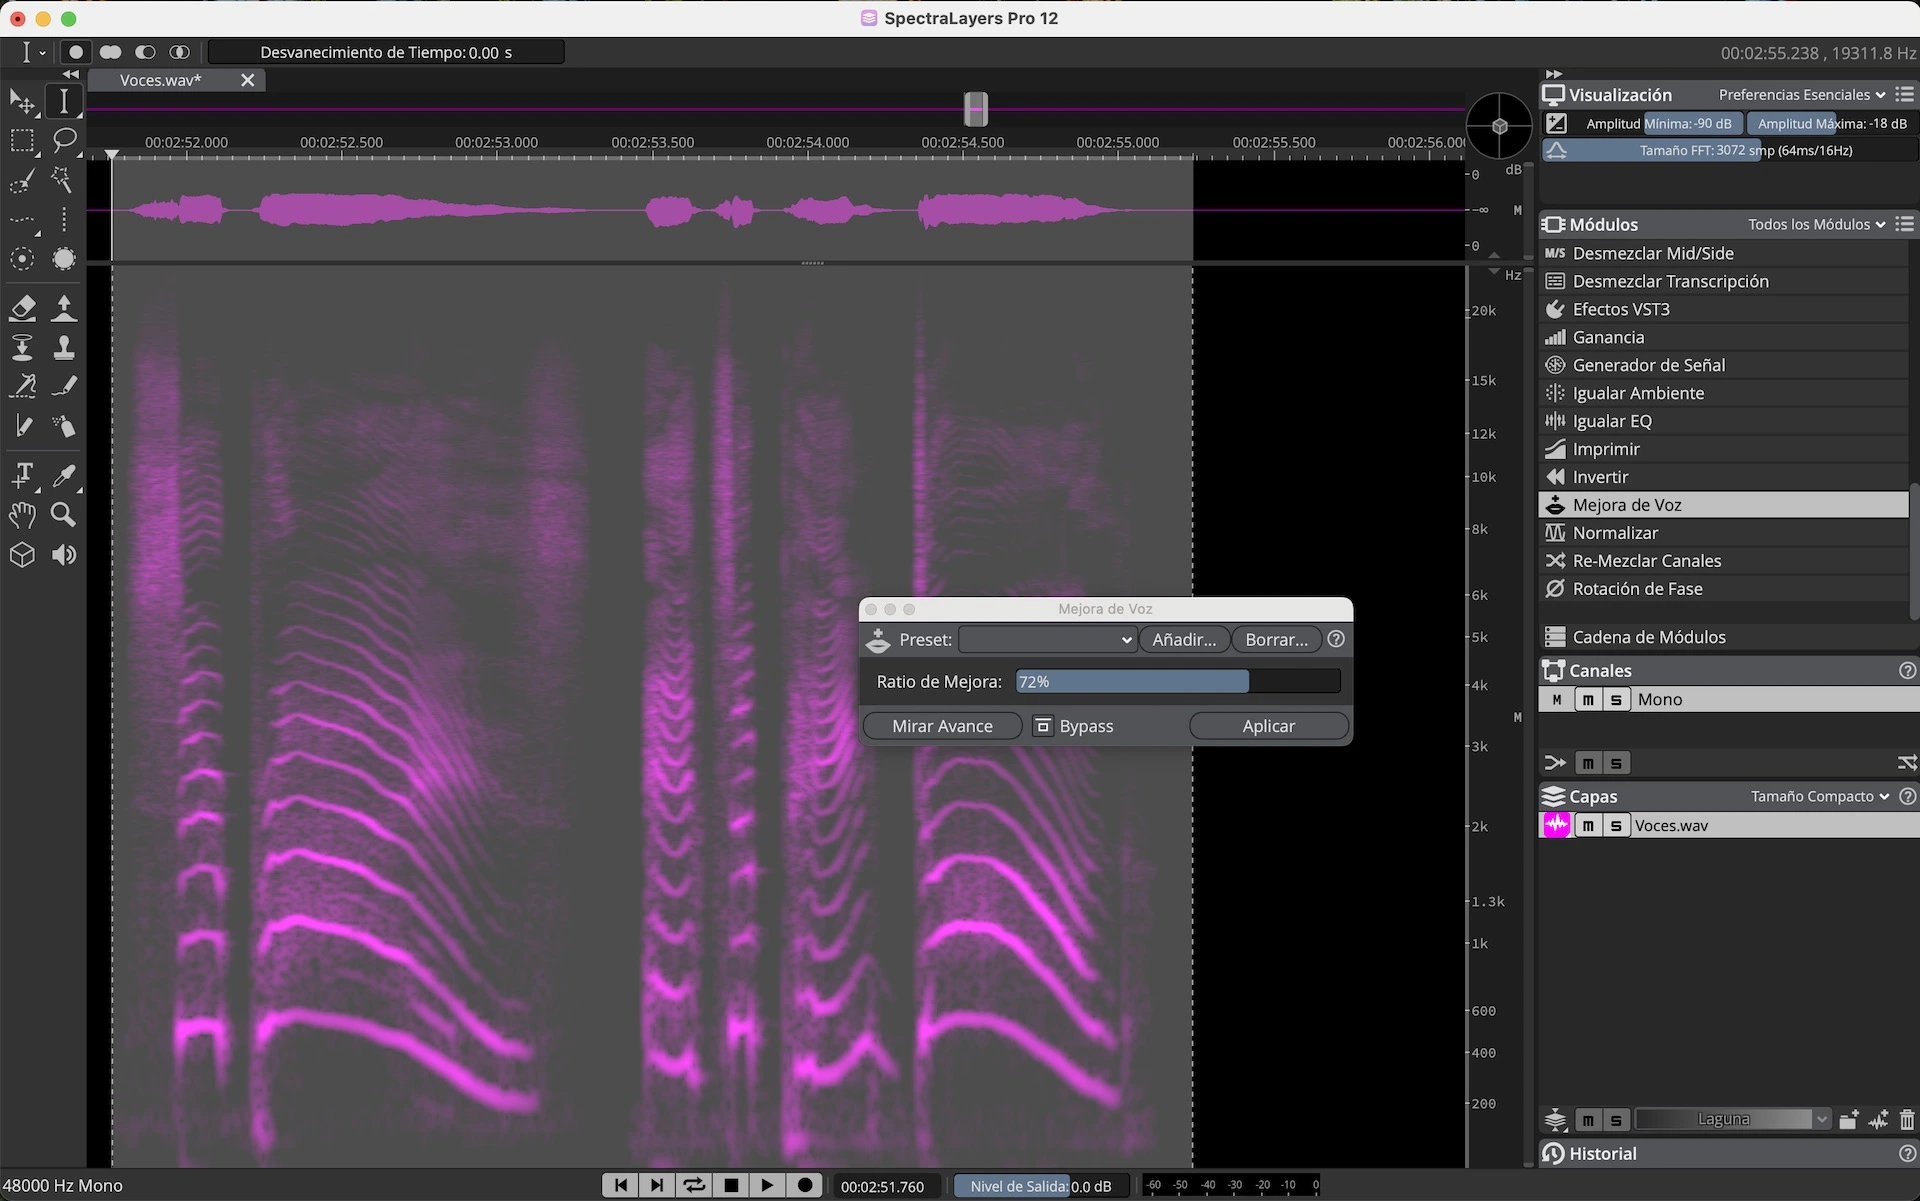Open the Tamaño Compacto dropdown
1920x1201 pixels.
click(1819, 797)
